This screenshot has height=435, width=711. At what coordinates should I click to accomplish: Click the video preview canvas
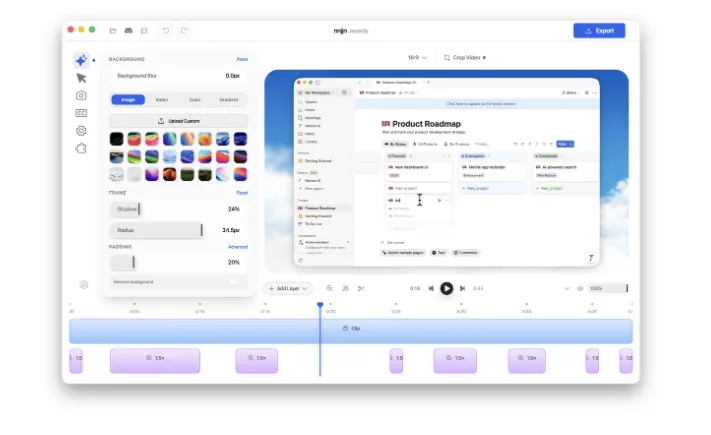click(x=447, y=172)
